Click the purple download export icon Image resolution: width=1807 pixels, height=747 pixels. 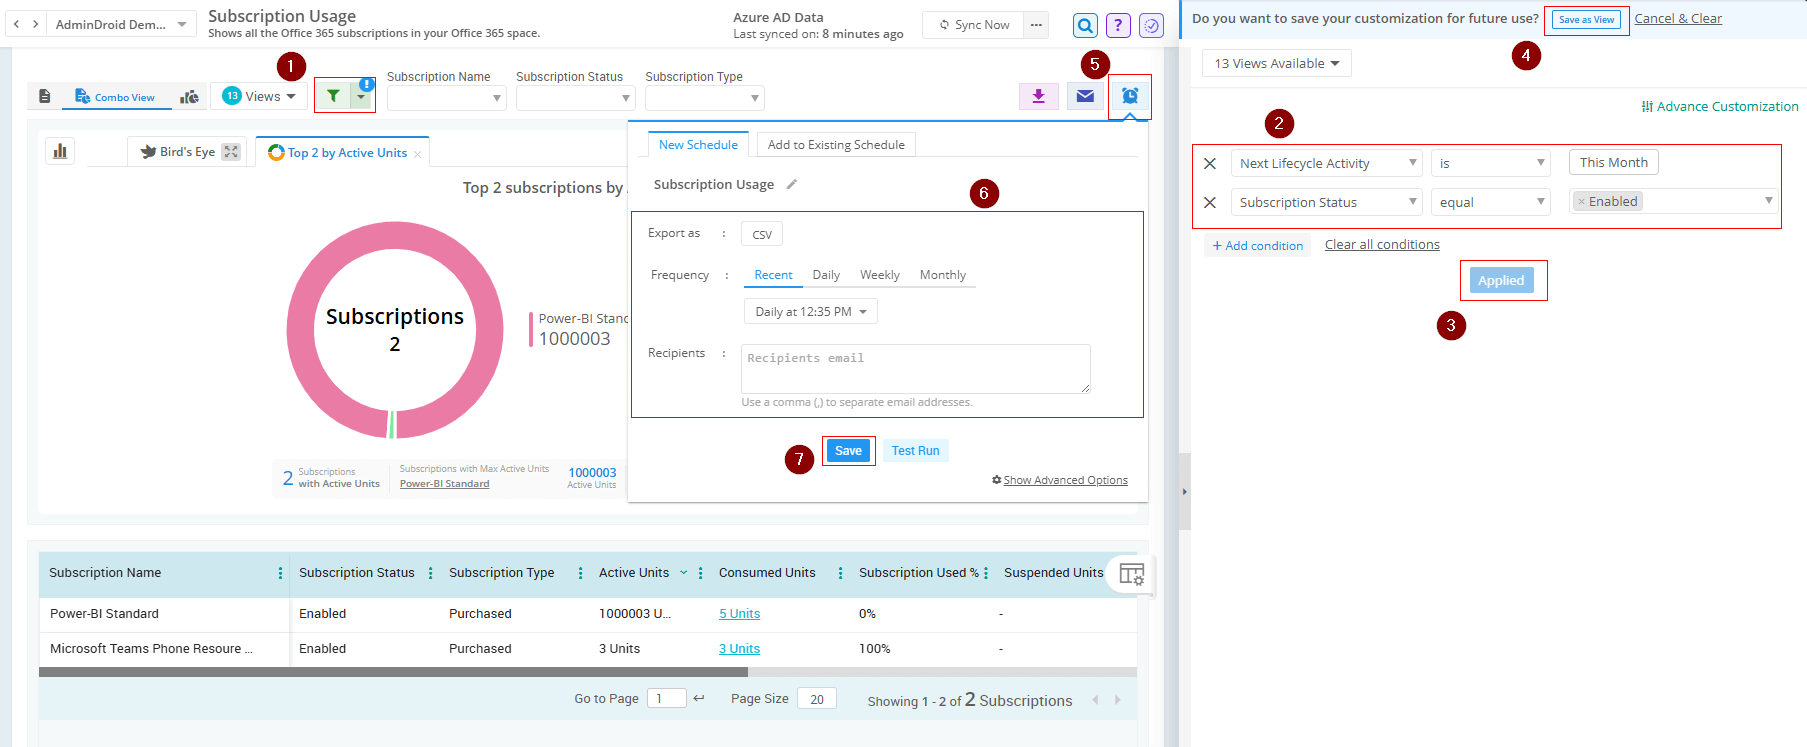pyautogui.click(x=1038, y=96)
